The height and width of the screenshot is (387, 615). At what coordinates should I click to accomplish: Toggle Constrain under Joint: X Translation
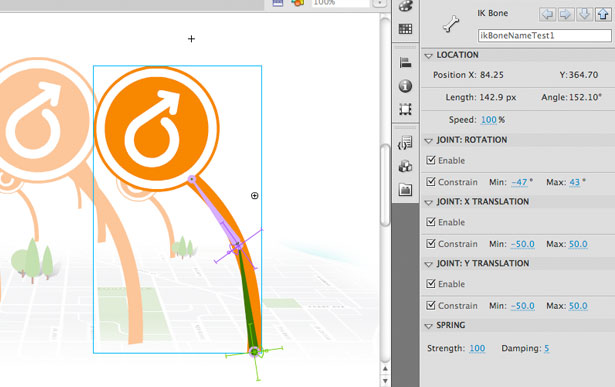(431, 243)
